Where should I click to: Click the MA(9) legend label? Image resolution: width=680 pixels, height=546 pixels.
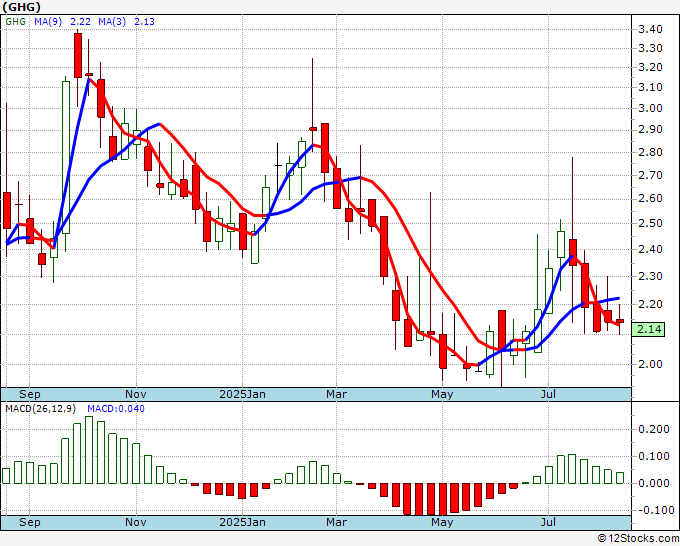pos(48,22)
